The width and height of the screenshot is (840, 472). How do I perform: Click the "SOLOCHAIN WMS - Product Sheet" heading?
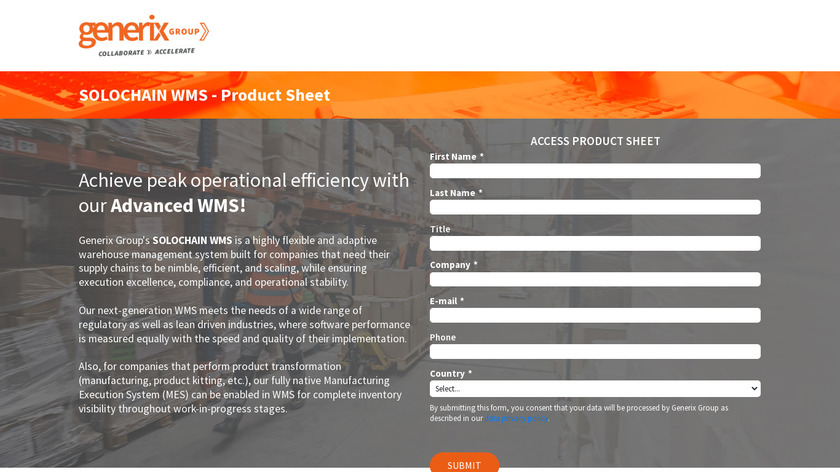tap(204, 95)
